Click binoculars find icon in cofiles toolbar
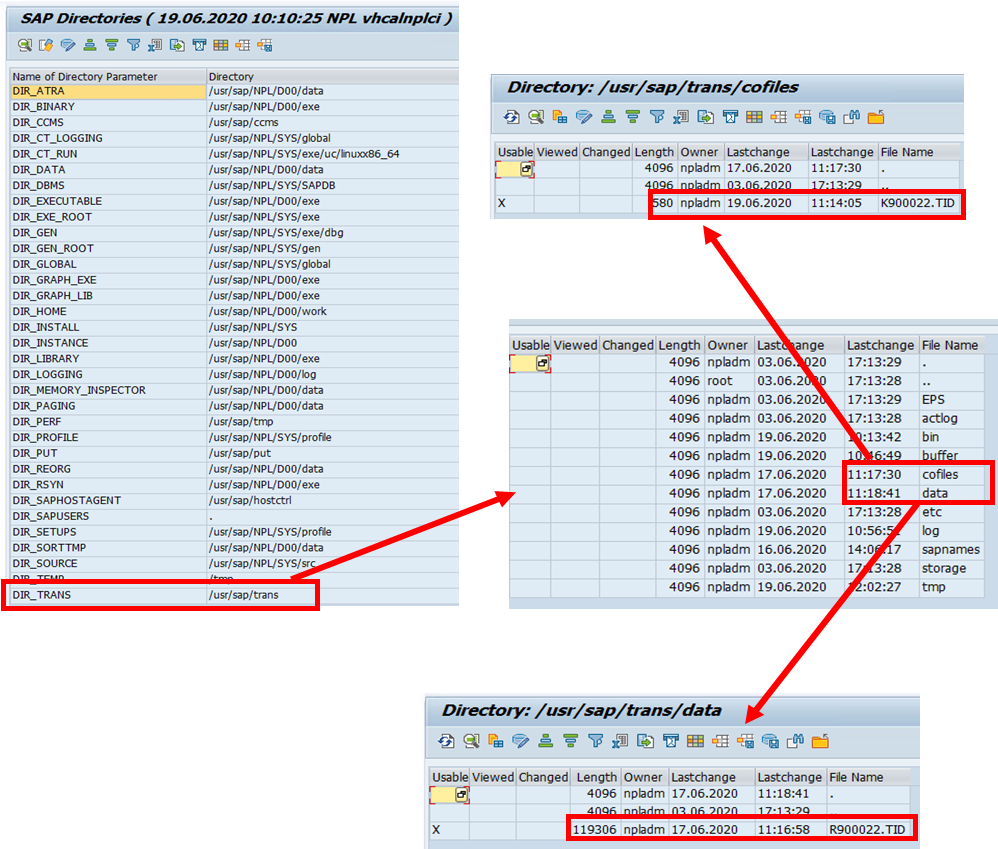 [x=852, y=117]
